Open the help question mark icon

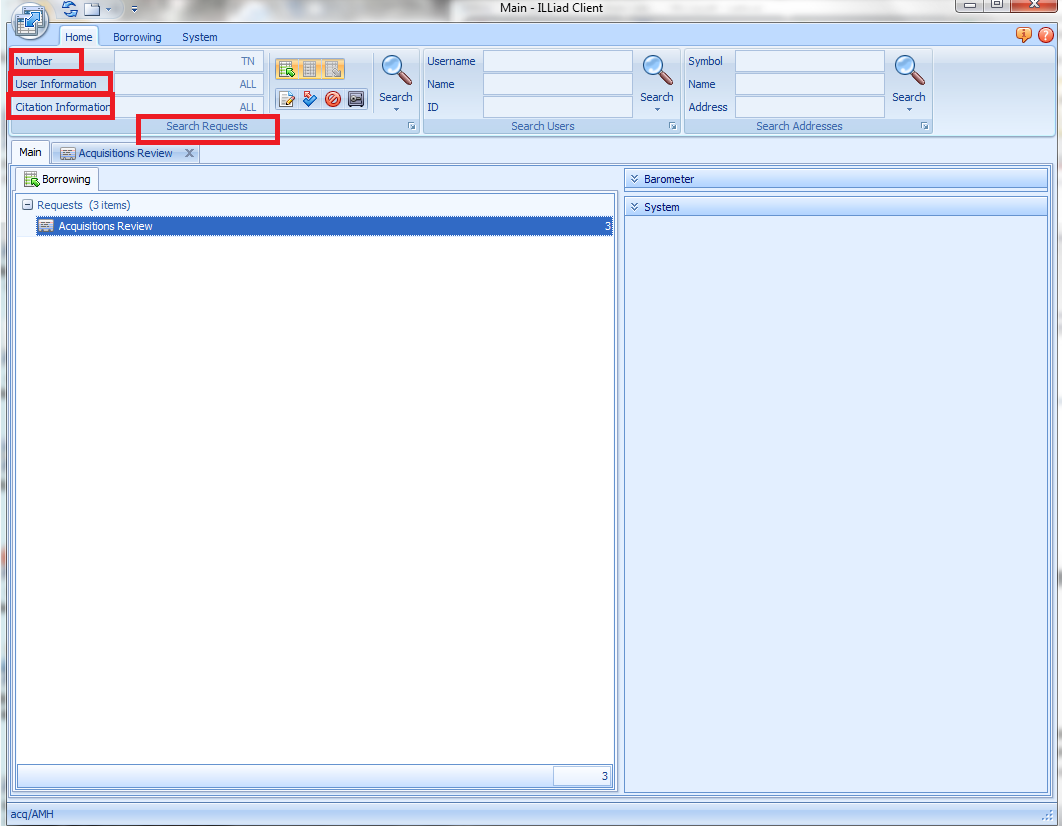[1046, 35]
